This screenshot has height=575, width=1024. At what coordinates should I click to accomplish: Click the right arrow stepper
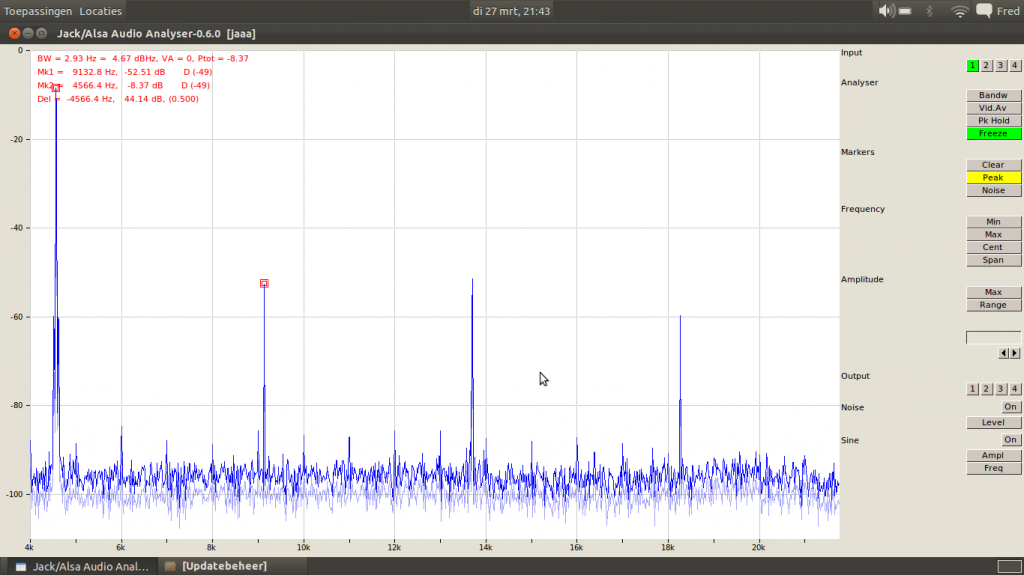point(1015,353)
